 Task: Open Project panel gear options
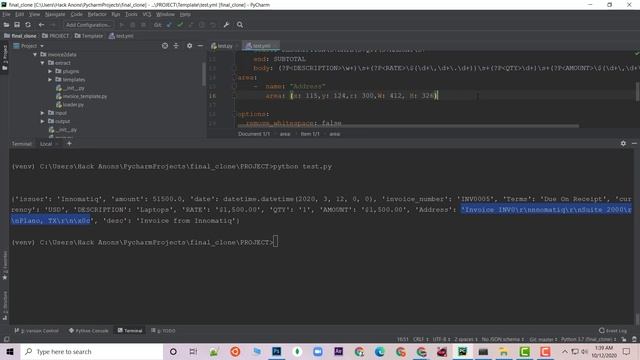coord(189,46)
